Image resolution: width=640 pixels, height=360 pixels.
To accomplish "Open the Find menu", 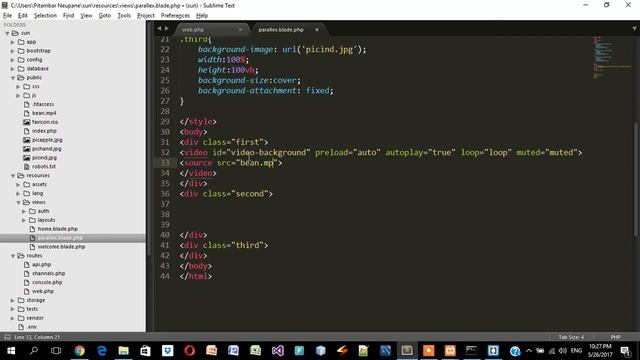I will [69, 16].
